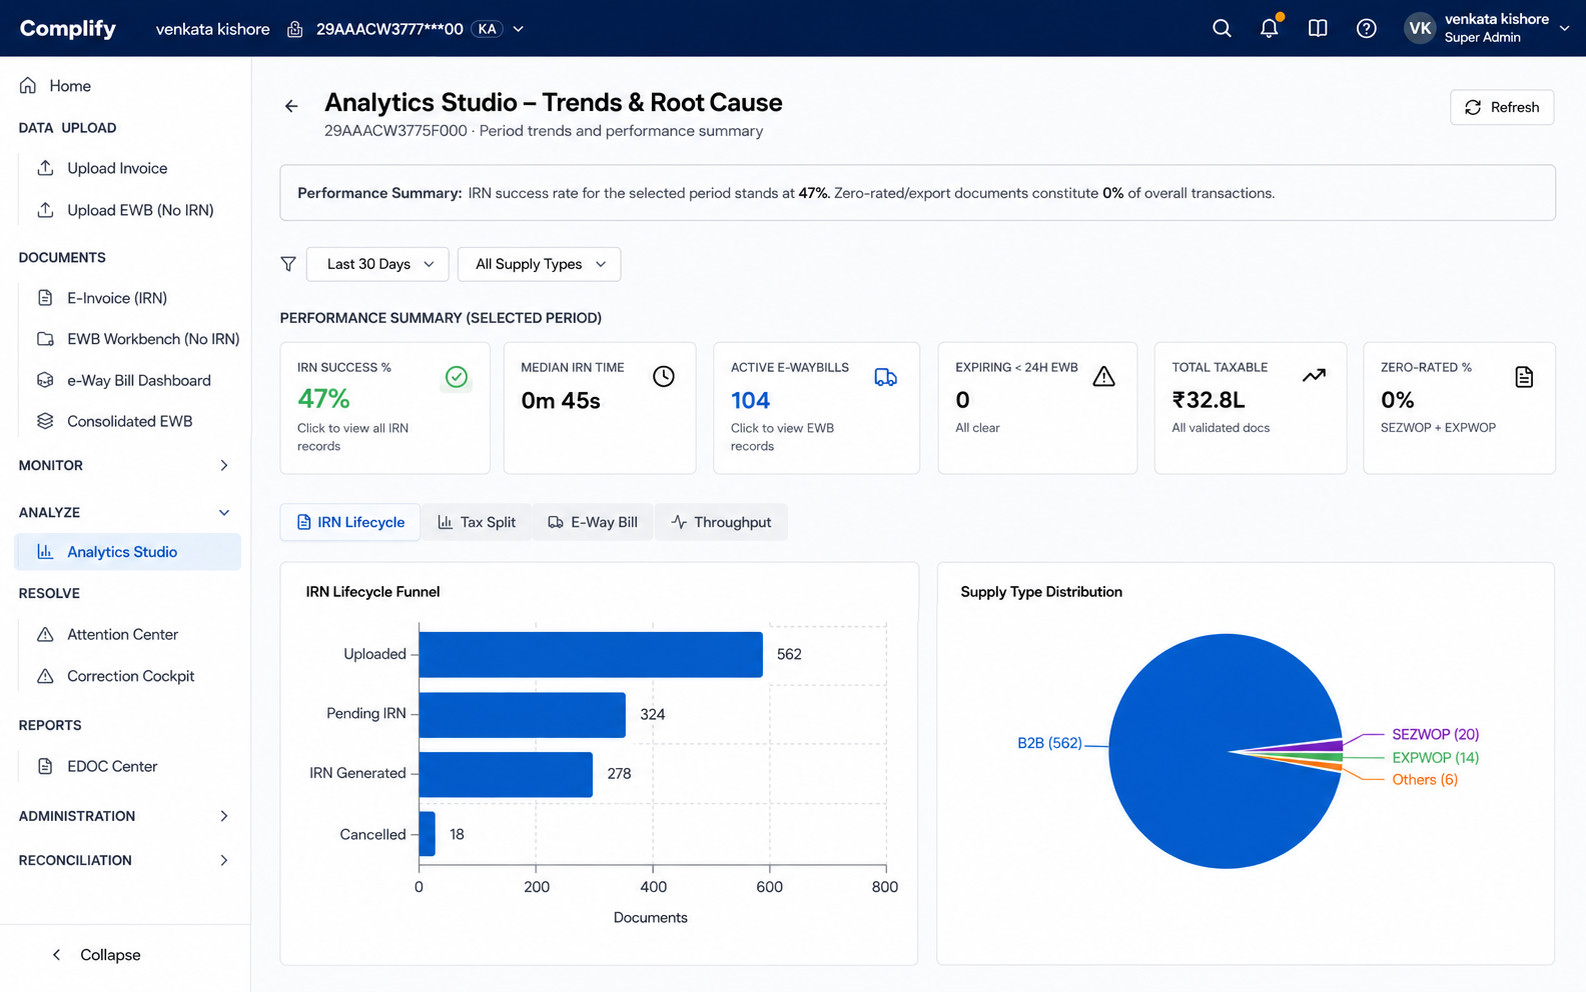Click the Home house icon
Viewport: 1586px width, 992px height.
(x=28, y=86)
